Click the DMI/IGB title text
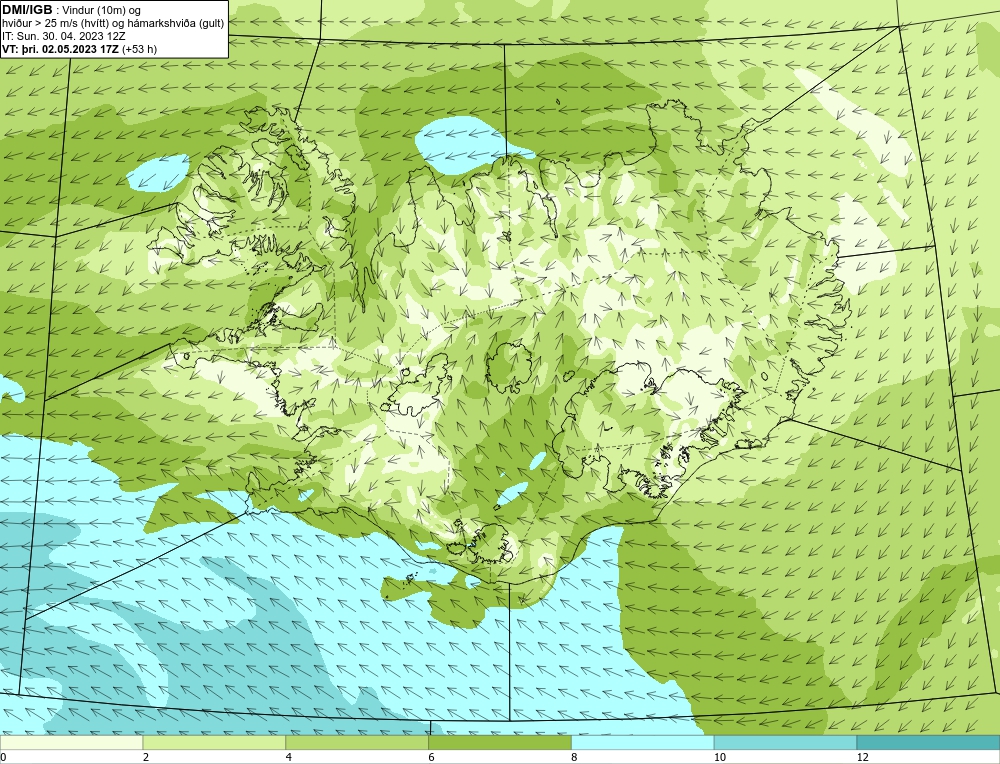1000x764 pixels. 27,10
